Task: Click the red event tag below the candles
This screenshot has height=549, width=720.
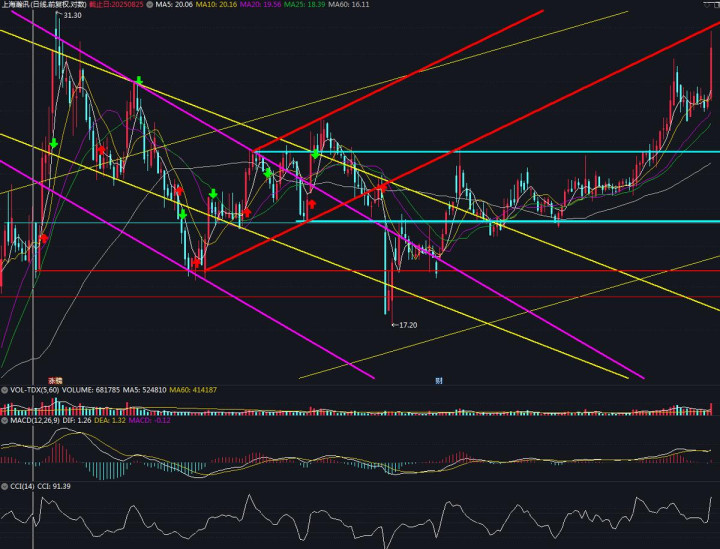Action: [x=55, y=381]
